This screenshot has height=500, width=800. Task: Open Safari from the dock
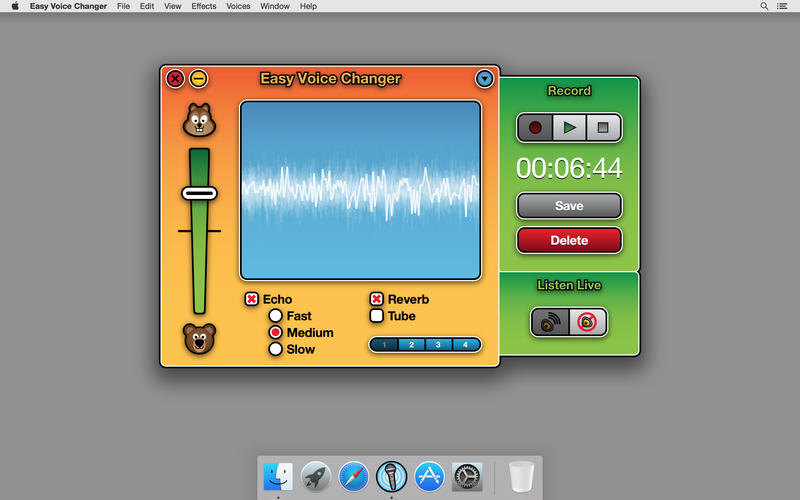coord(354,477)
